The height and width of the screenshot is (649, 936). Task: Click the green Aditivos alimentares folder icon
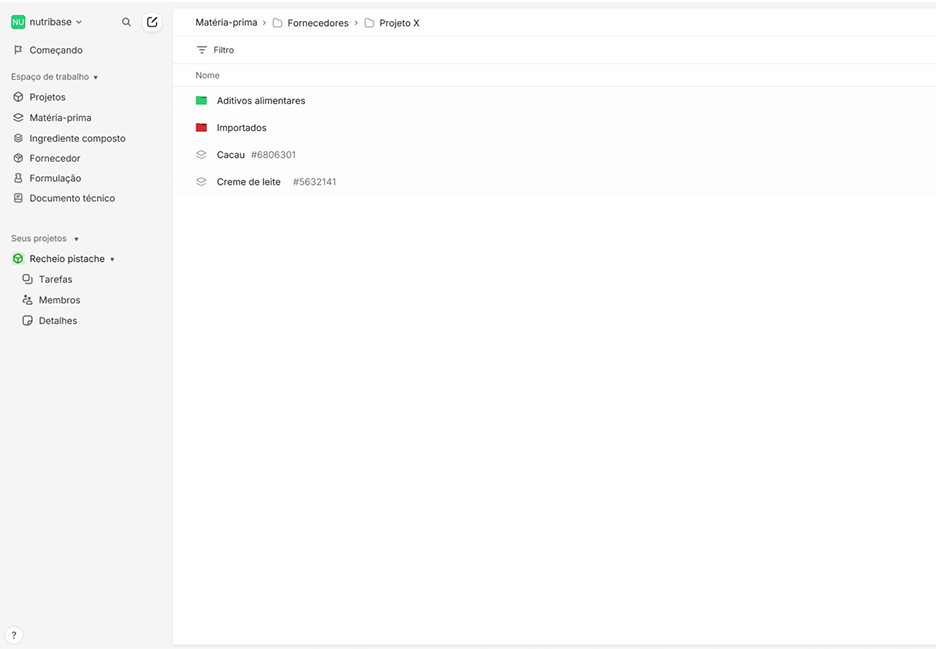(x=201, y=101)
